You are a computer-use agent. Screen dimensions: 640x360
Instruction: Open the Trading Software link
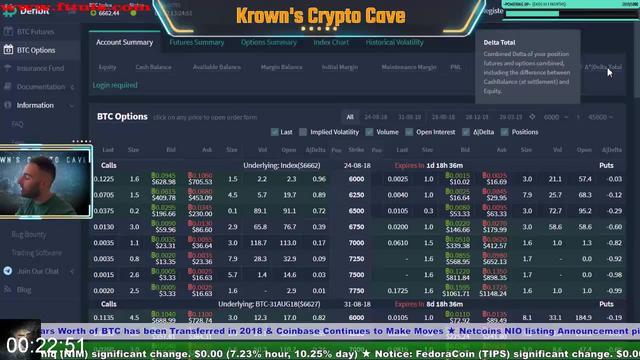pos(37,253)
